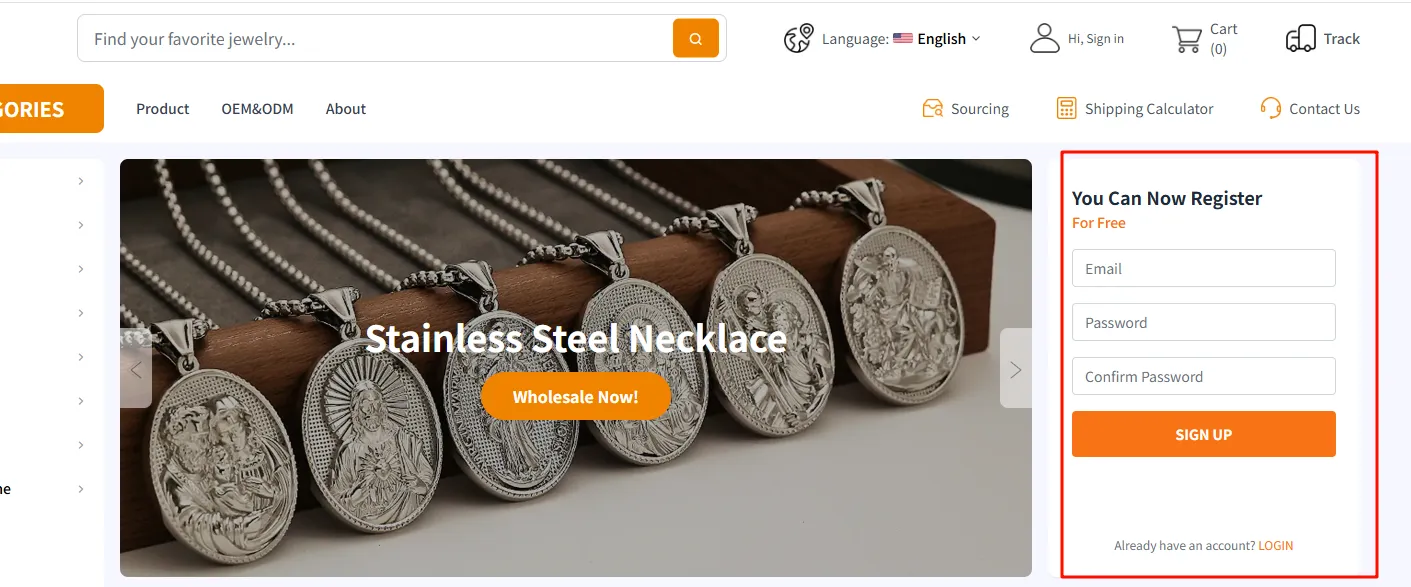Click the Shipping Calculator icon
Viewport: 1411px width, 587px height.
coord(1067,108)
